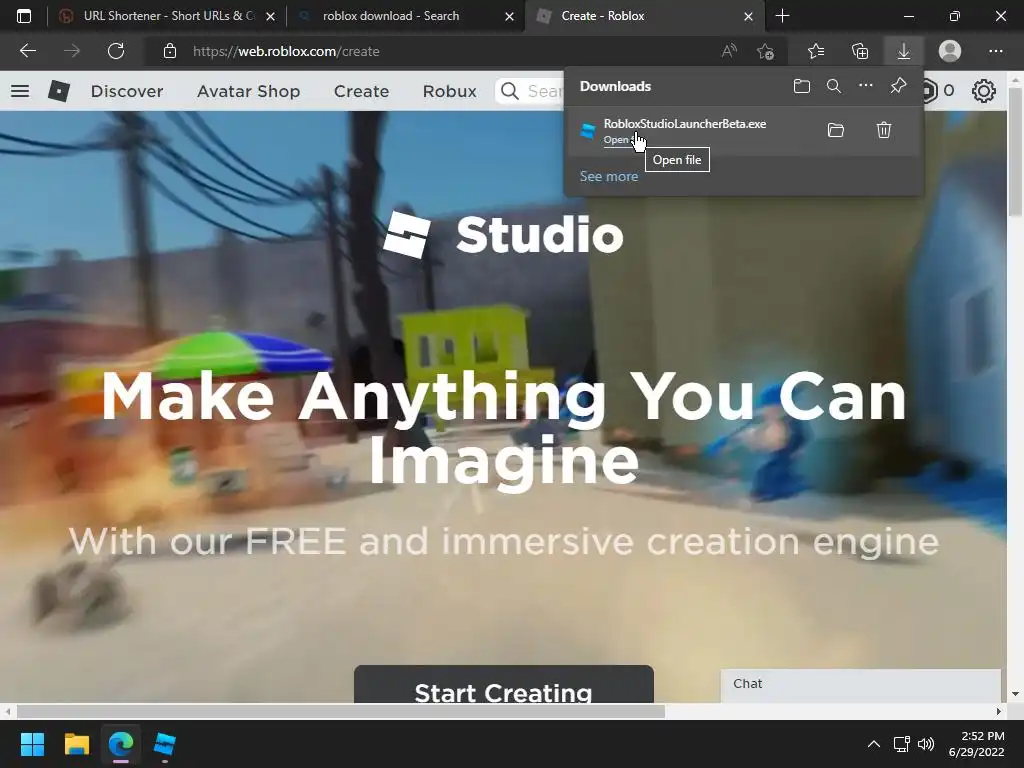Screen dimensions: 1024x768
Task: Switch to URL Shortener tab
Action: (x=168, y=16)
